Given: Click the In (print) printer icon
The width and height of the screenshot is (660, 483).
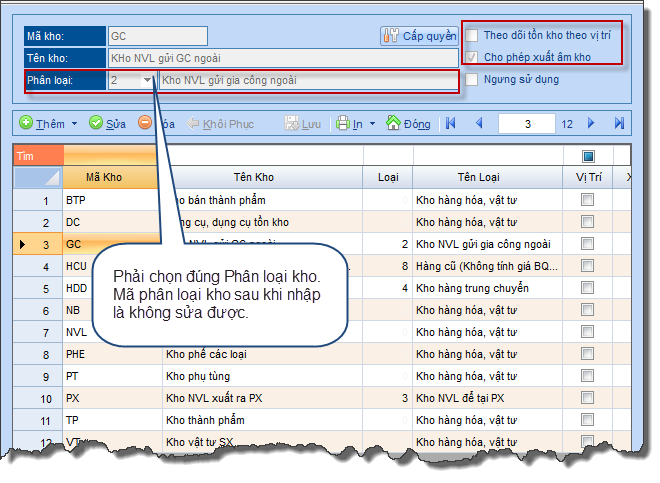Looking at the screenshot, I should click(x=343, y=124).
